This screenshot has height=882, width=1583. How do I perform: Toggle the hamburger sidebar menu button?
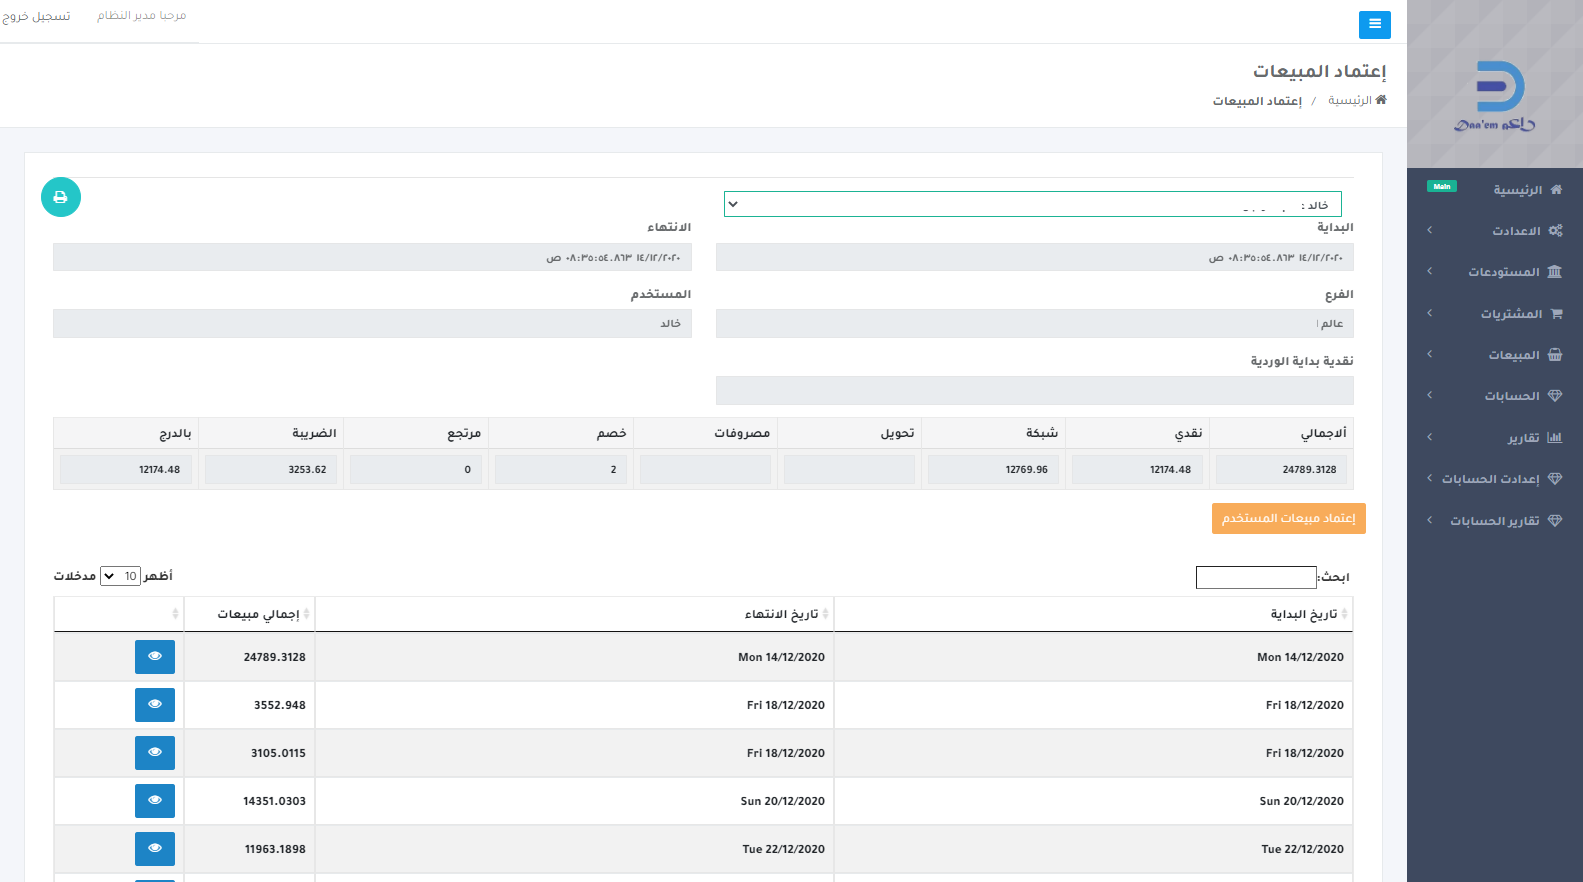coord(1374,24)
